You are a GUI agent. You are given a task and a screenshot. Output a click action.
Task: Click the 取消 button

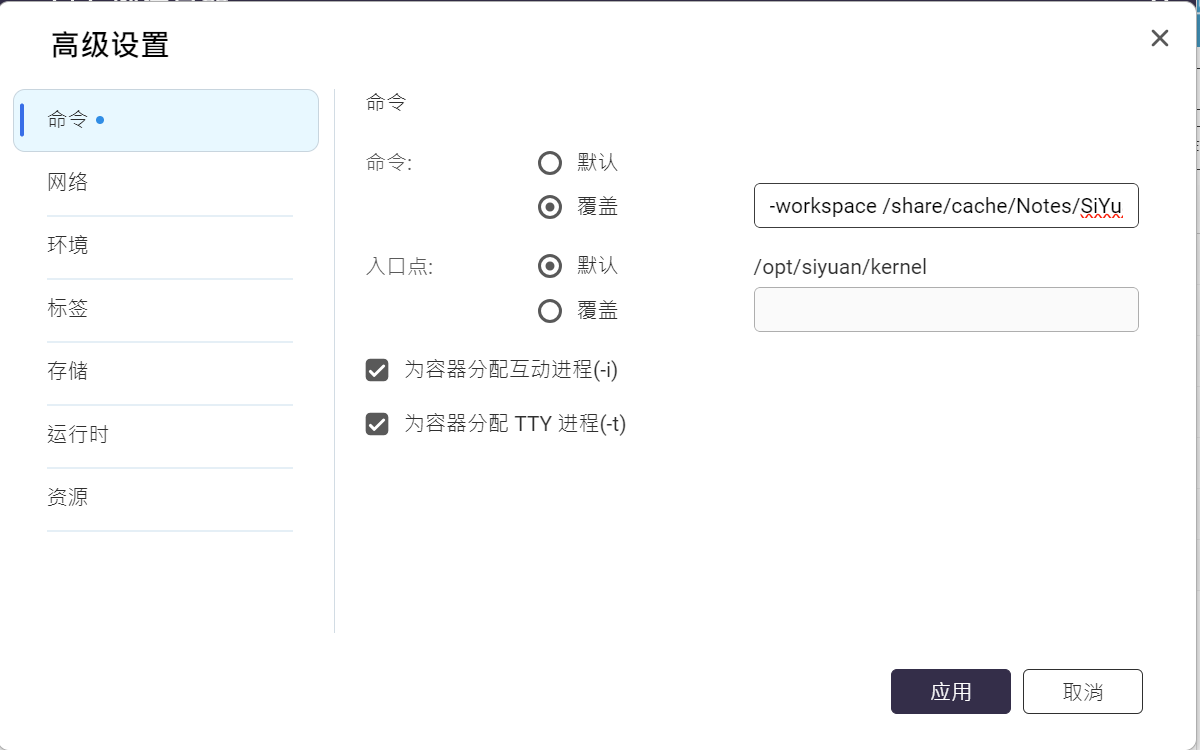pyautogui.click(x=1083, y=692)
